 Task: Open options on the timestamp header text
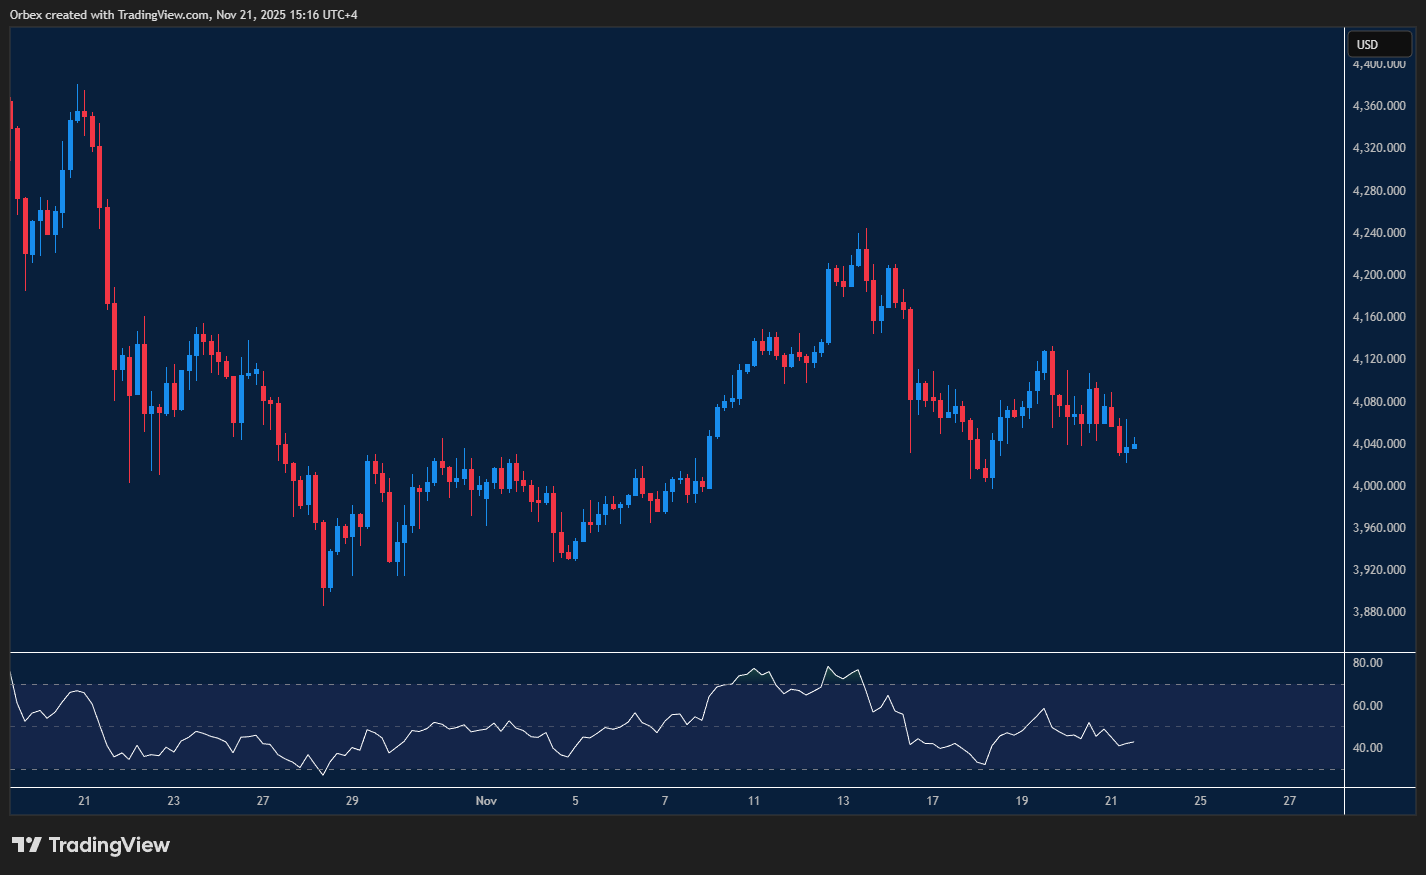tap(185, 14)
